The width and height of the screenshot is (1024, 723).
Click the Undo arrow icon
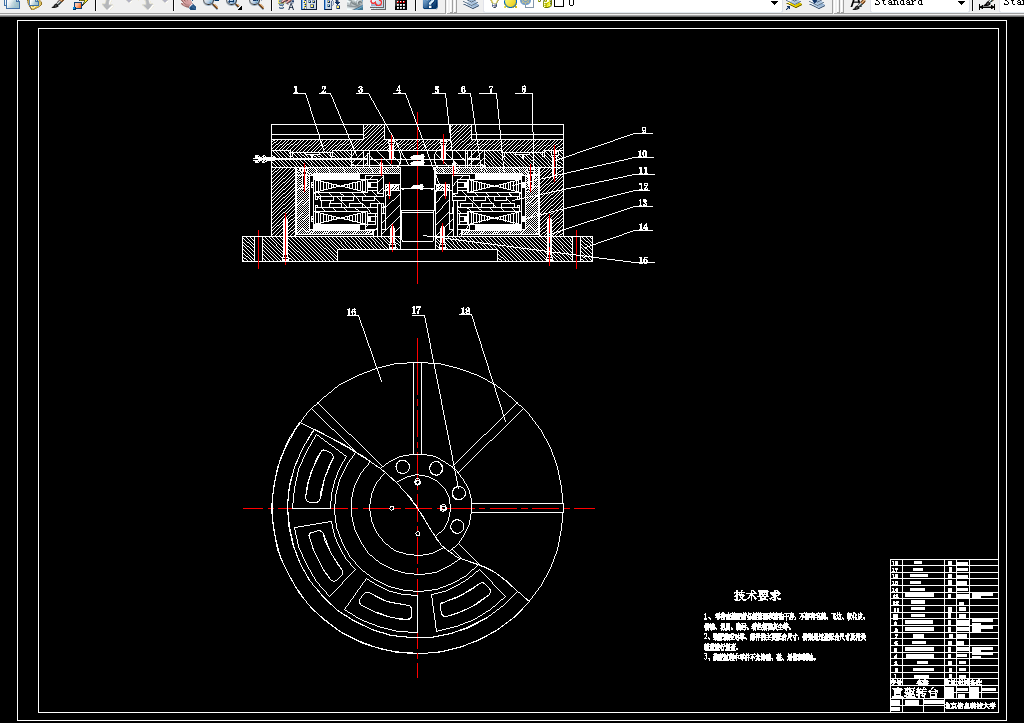[108, 4]
